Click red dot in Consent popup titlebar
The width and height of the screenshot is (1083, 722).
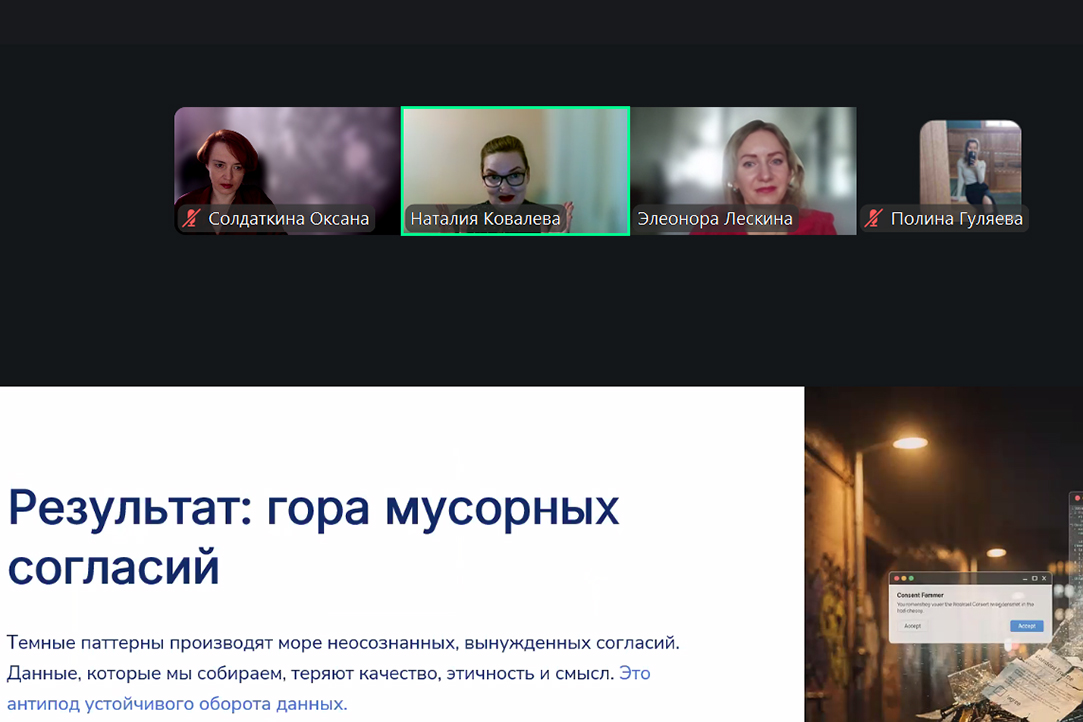pyautogui.click(x=896, y=578)
